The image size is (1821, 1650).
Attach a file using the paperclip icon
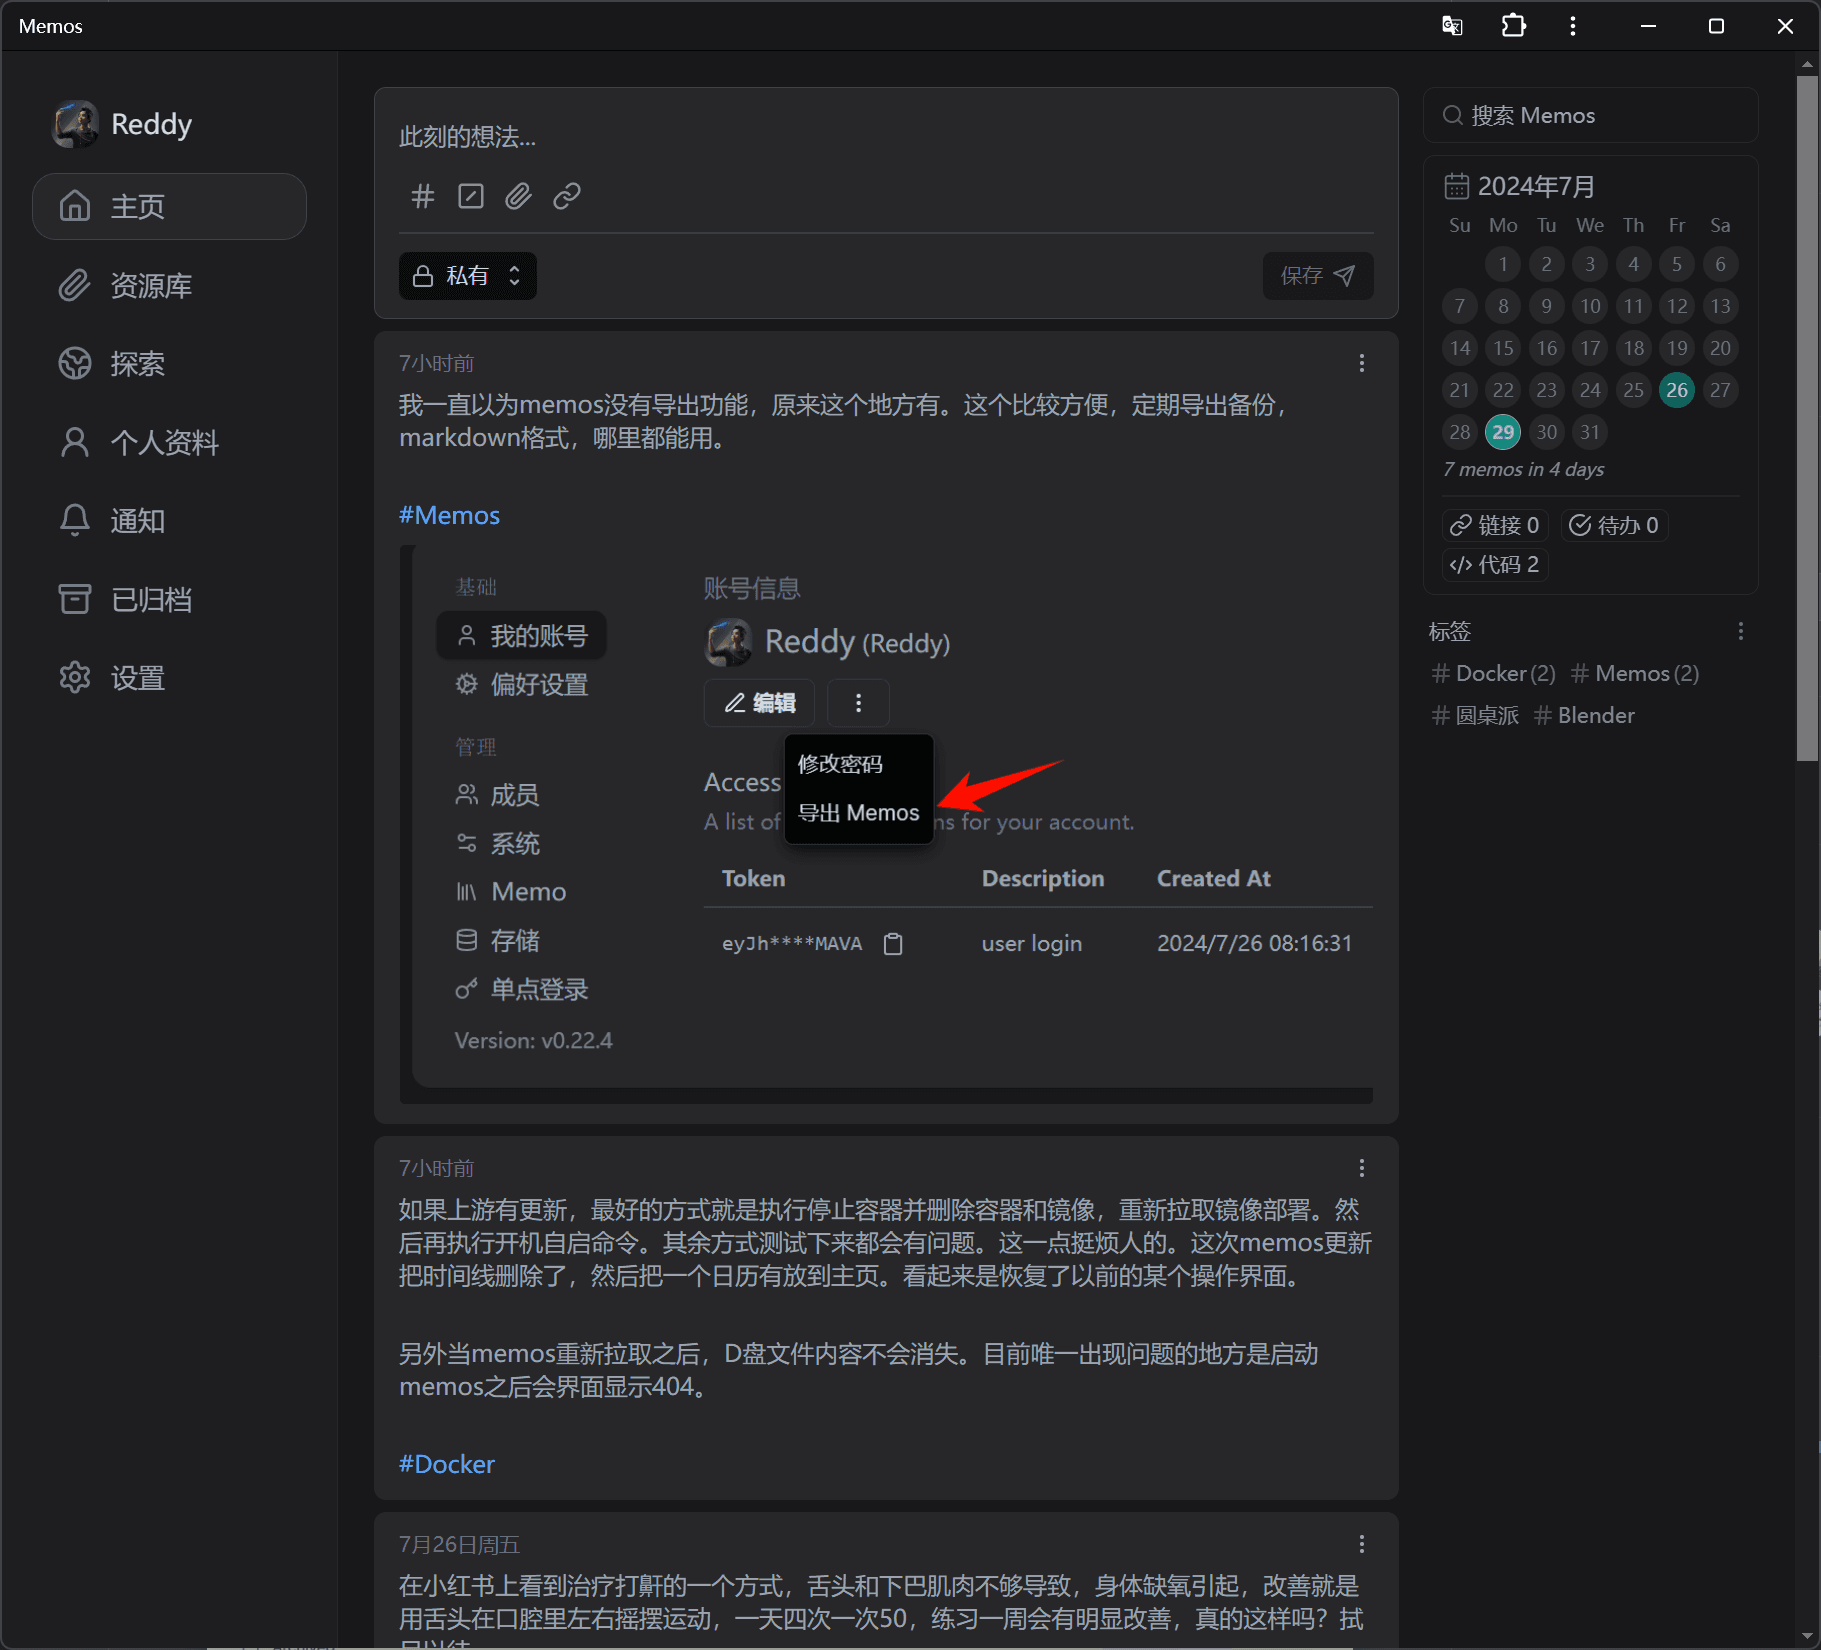518,196
